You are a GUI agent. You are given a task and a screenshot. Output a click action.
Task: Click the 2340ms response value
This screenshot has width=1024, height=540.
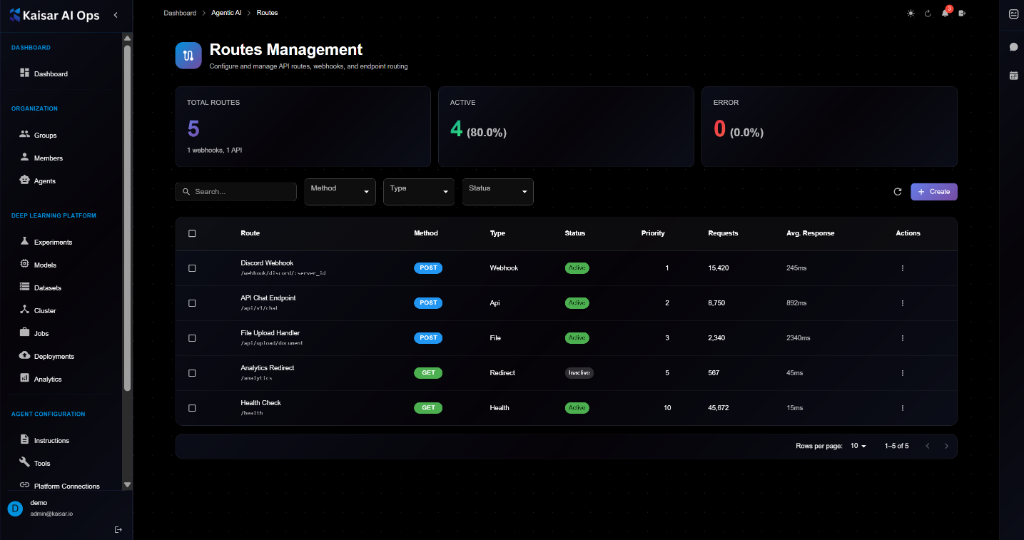[x=798, y=338]
